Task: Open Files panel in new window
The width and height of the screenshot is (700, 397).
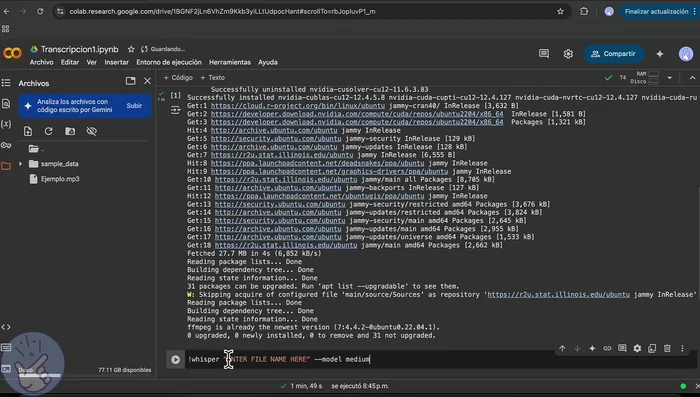Action: [x=130, y=81]
